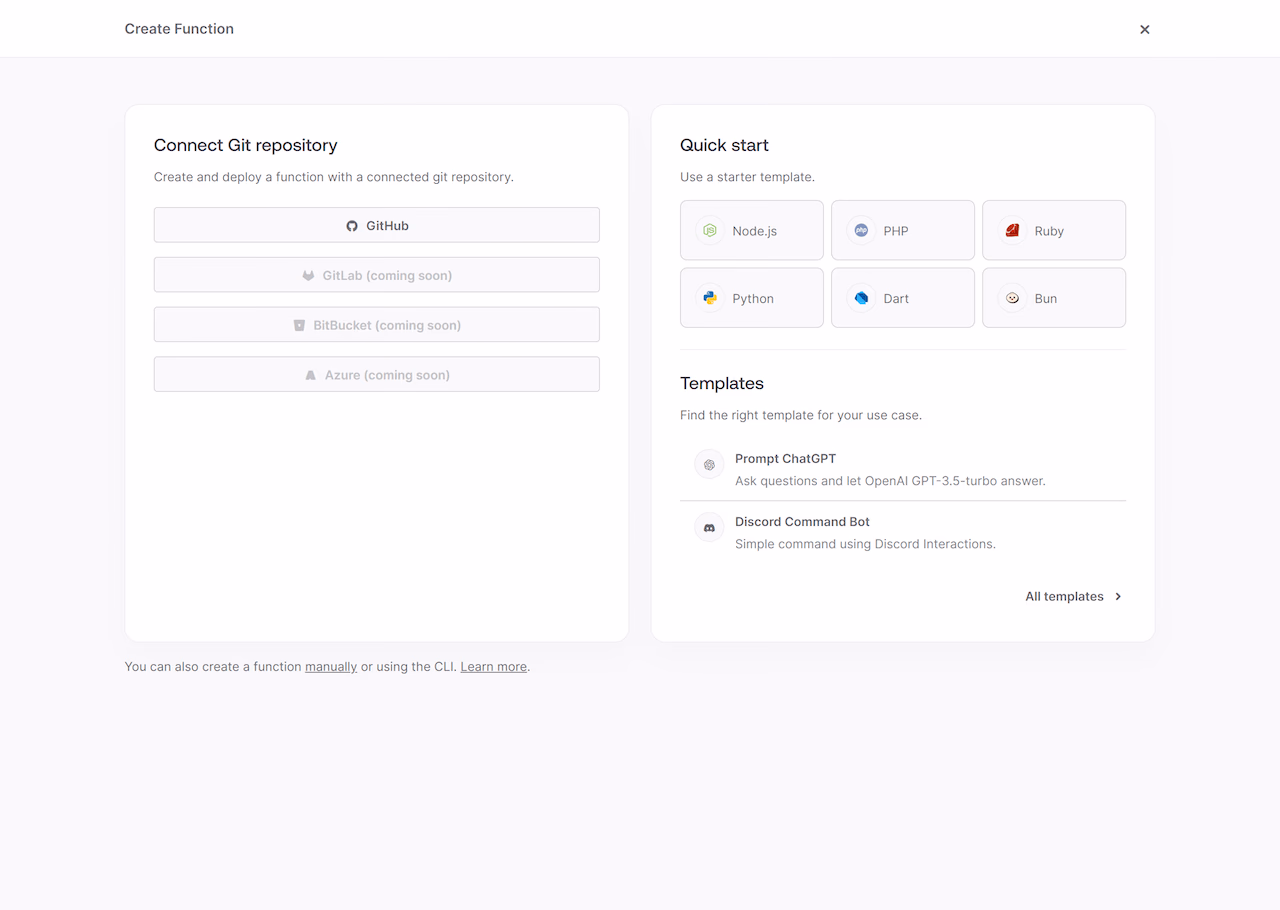The image size is (1280, 910).
Task: Click the 'Quick start' heading
Action: click(x=724, y=145)
